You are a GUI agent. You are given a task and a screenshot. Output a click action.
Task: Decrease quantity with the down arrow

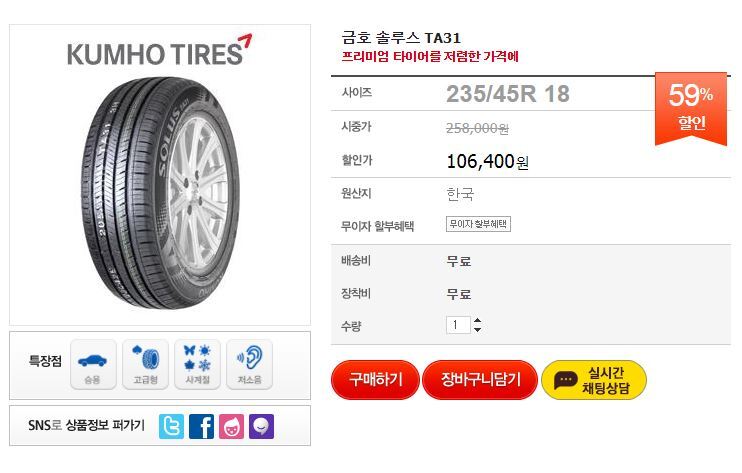(477, 329)
